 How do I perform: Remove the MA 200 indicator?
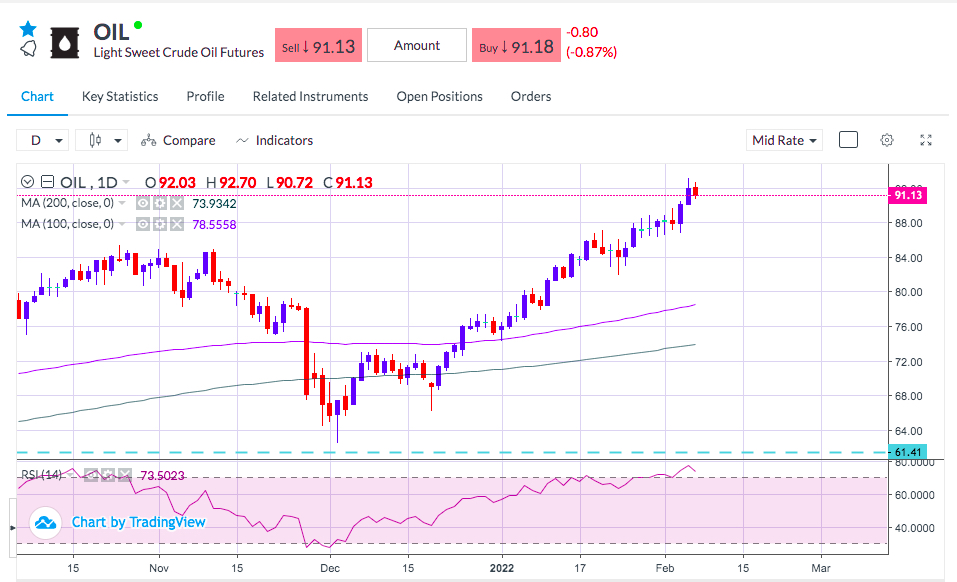tap(177, 203)
